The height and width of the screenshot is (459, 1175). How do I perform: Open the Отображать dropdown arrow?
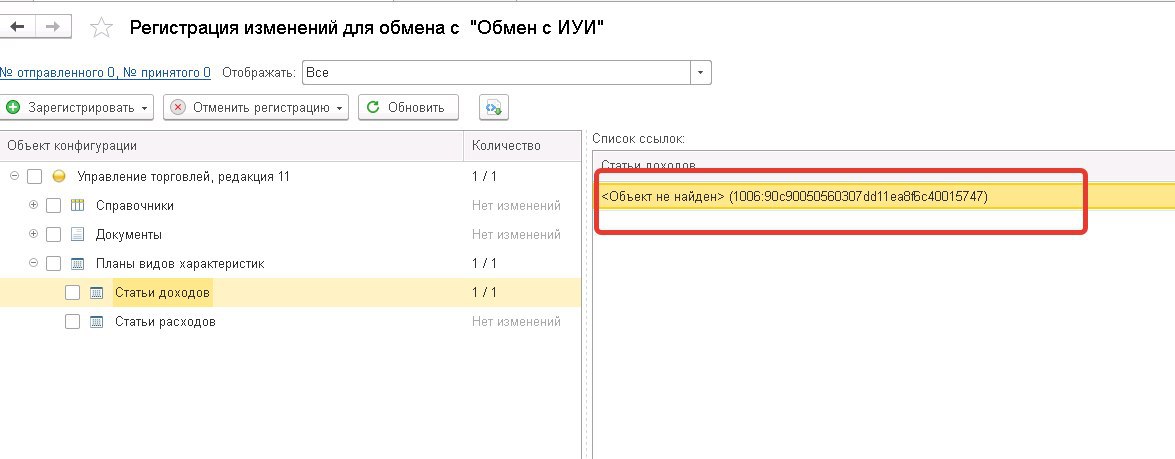coord(701,73)
